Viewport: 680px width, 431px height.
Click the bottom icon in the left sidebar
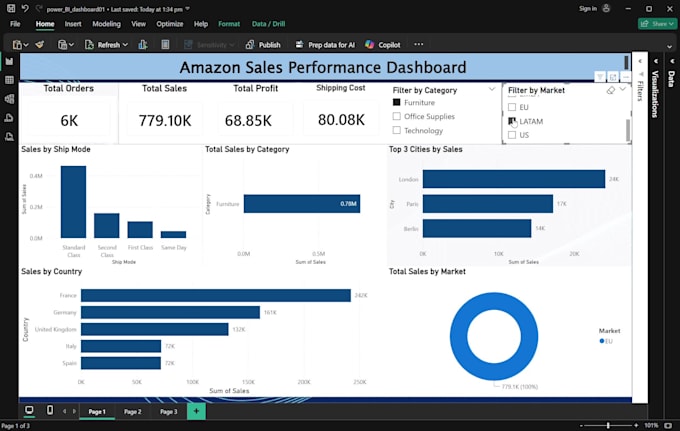[9, 137]
